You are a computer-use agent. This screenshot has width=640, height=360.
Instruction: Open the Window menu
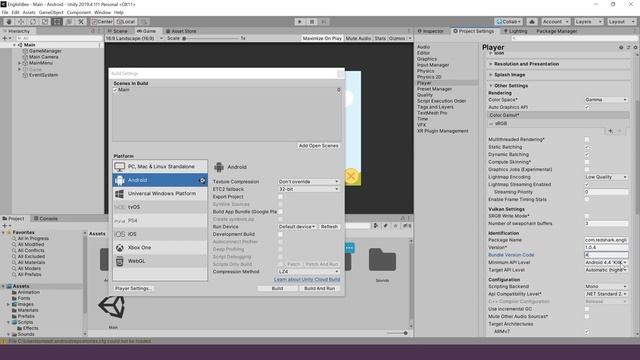pos(102,13)
